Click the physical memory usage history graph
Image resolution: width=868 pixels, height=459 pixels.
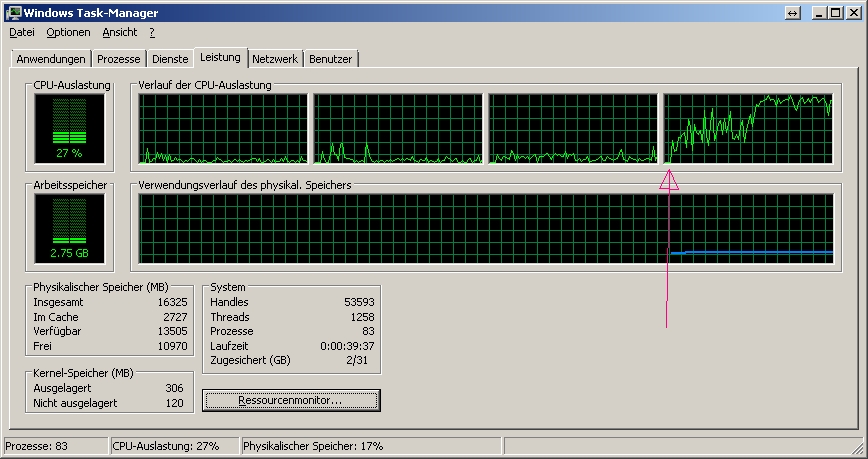pos(486,229)
